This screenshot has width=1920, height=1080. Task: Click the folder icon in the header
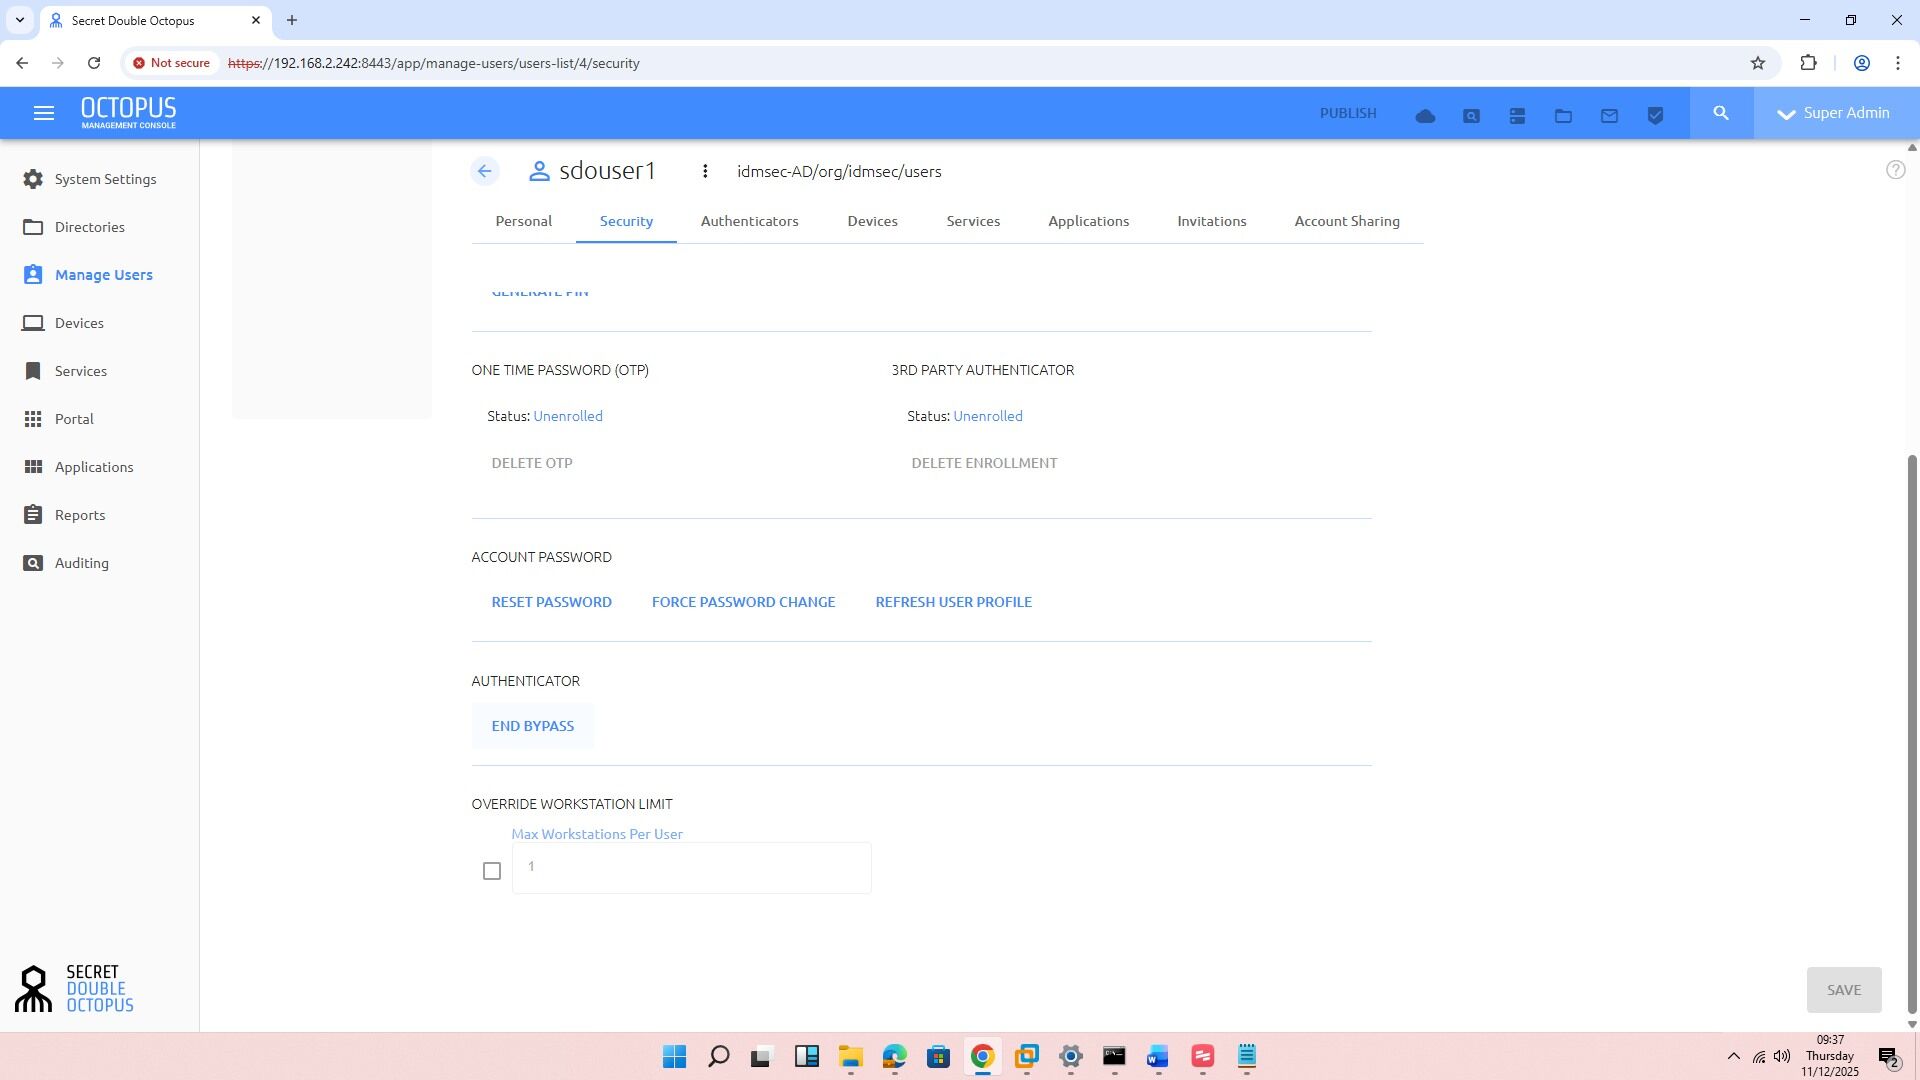pos(1563,116)
